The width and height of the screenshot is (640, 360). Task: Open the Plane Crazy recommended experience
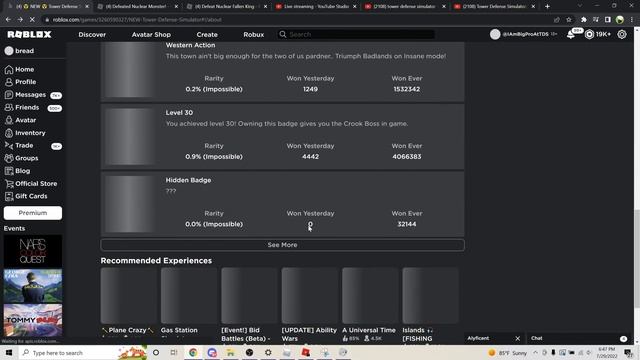coord(128,296)
